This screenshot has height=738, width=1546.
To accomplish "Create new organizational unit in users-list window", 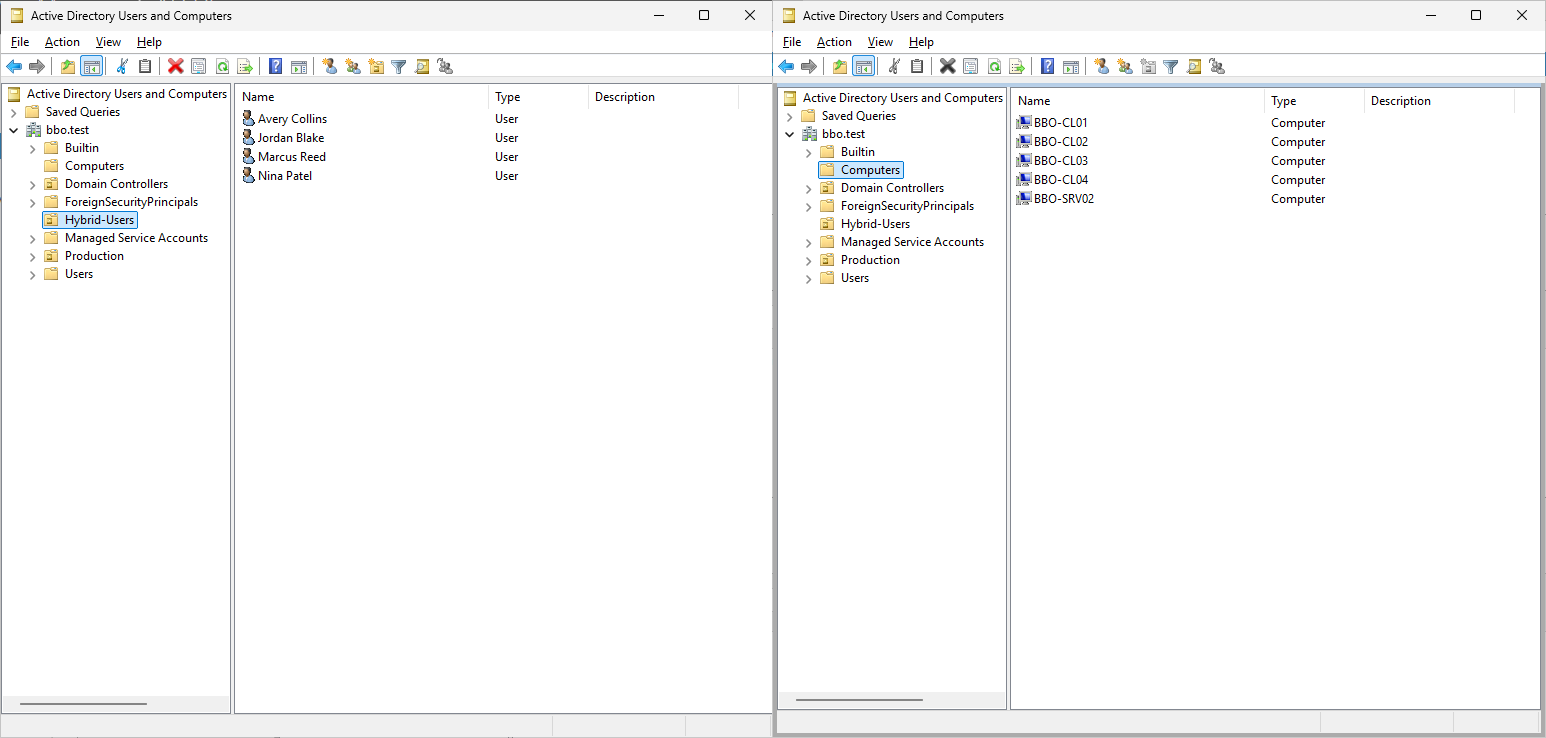I will pyautogui.click(x=376, y=66).
